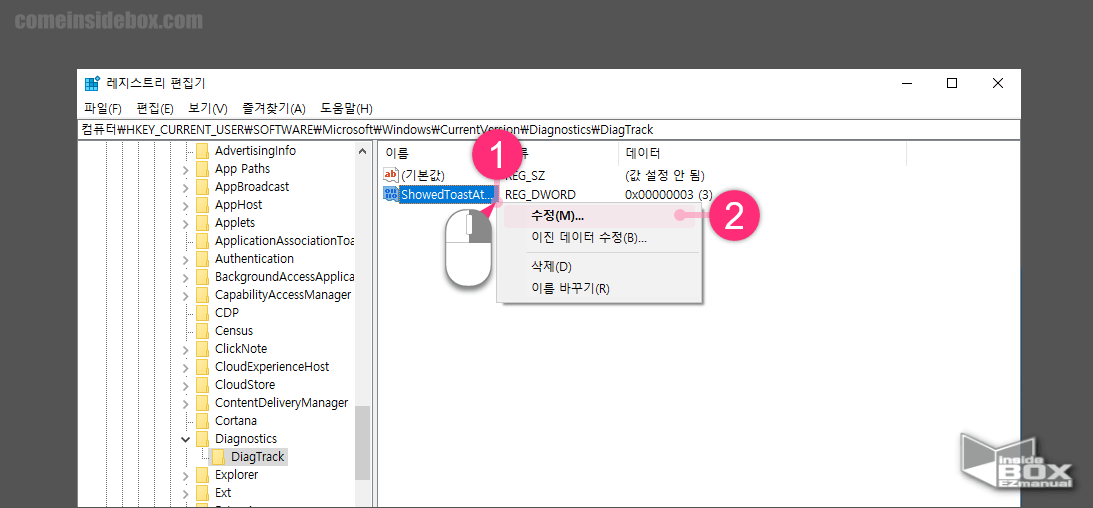Click the AppHost folder icon
The width and height of the screenshot is (1093, 508).
pyautogui.click(x=203, y=205)
